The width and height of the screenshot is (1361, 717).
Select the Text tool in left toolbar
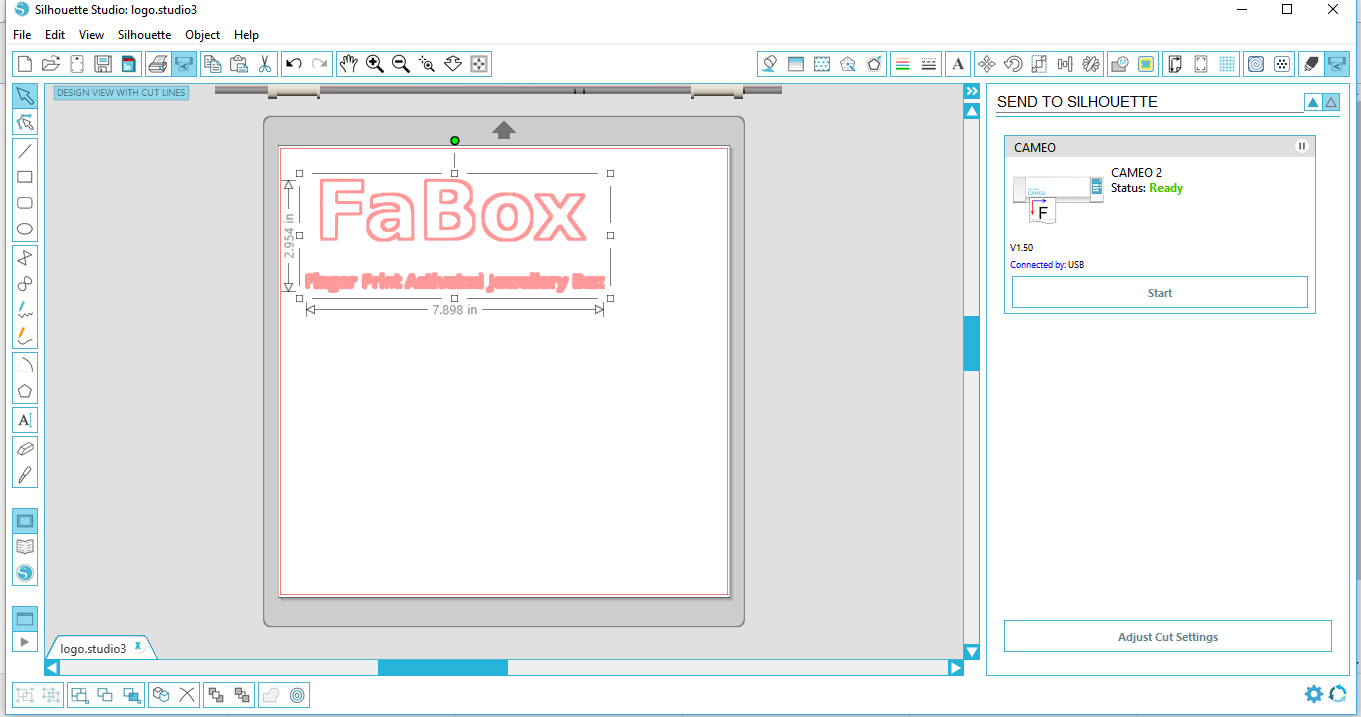25,420
